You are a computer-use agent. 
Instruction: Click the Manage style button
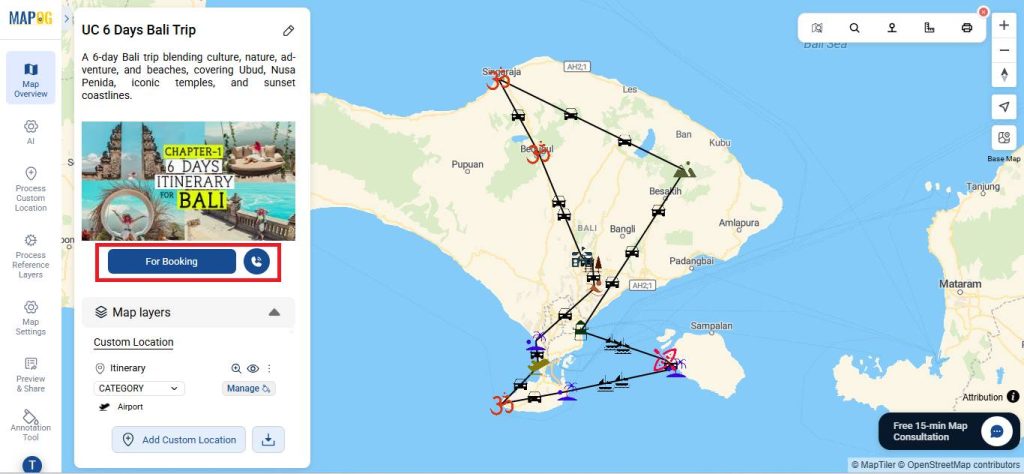[249, 388]
